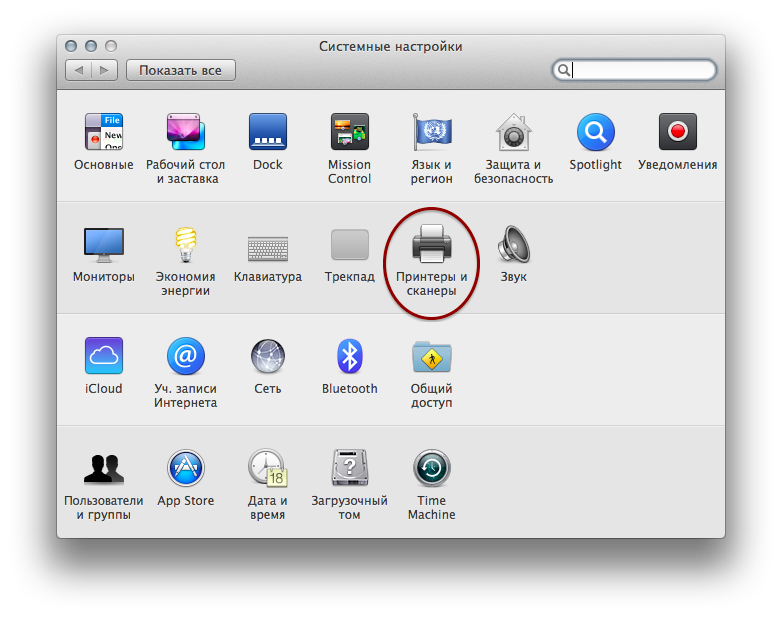Open Mission Control preferences
The image size is (782, 617).
coord(350,132)
